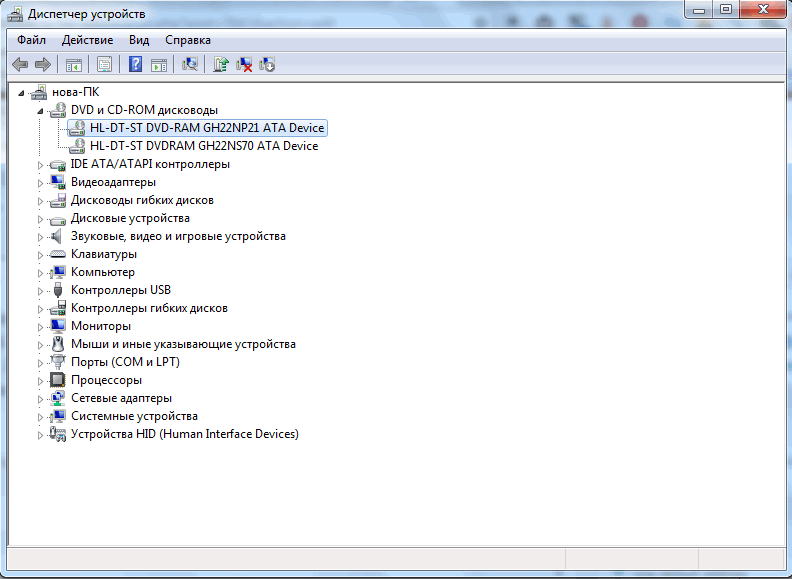This screenshot has height=579, width=792.
Task: Click the Properties toolbar icon
Action: pos(104,65)
